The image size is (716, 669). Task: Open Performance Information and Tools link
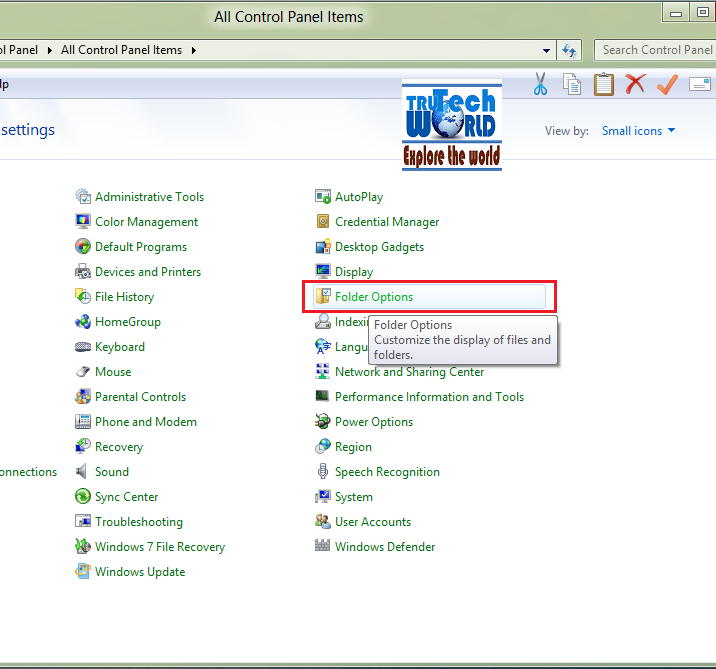(x=429, y=397)
